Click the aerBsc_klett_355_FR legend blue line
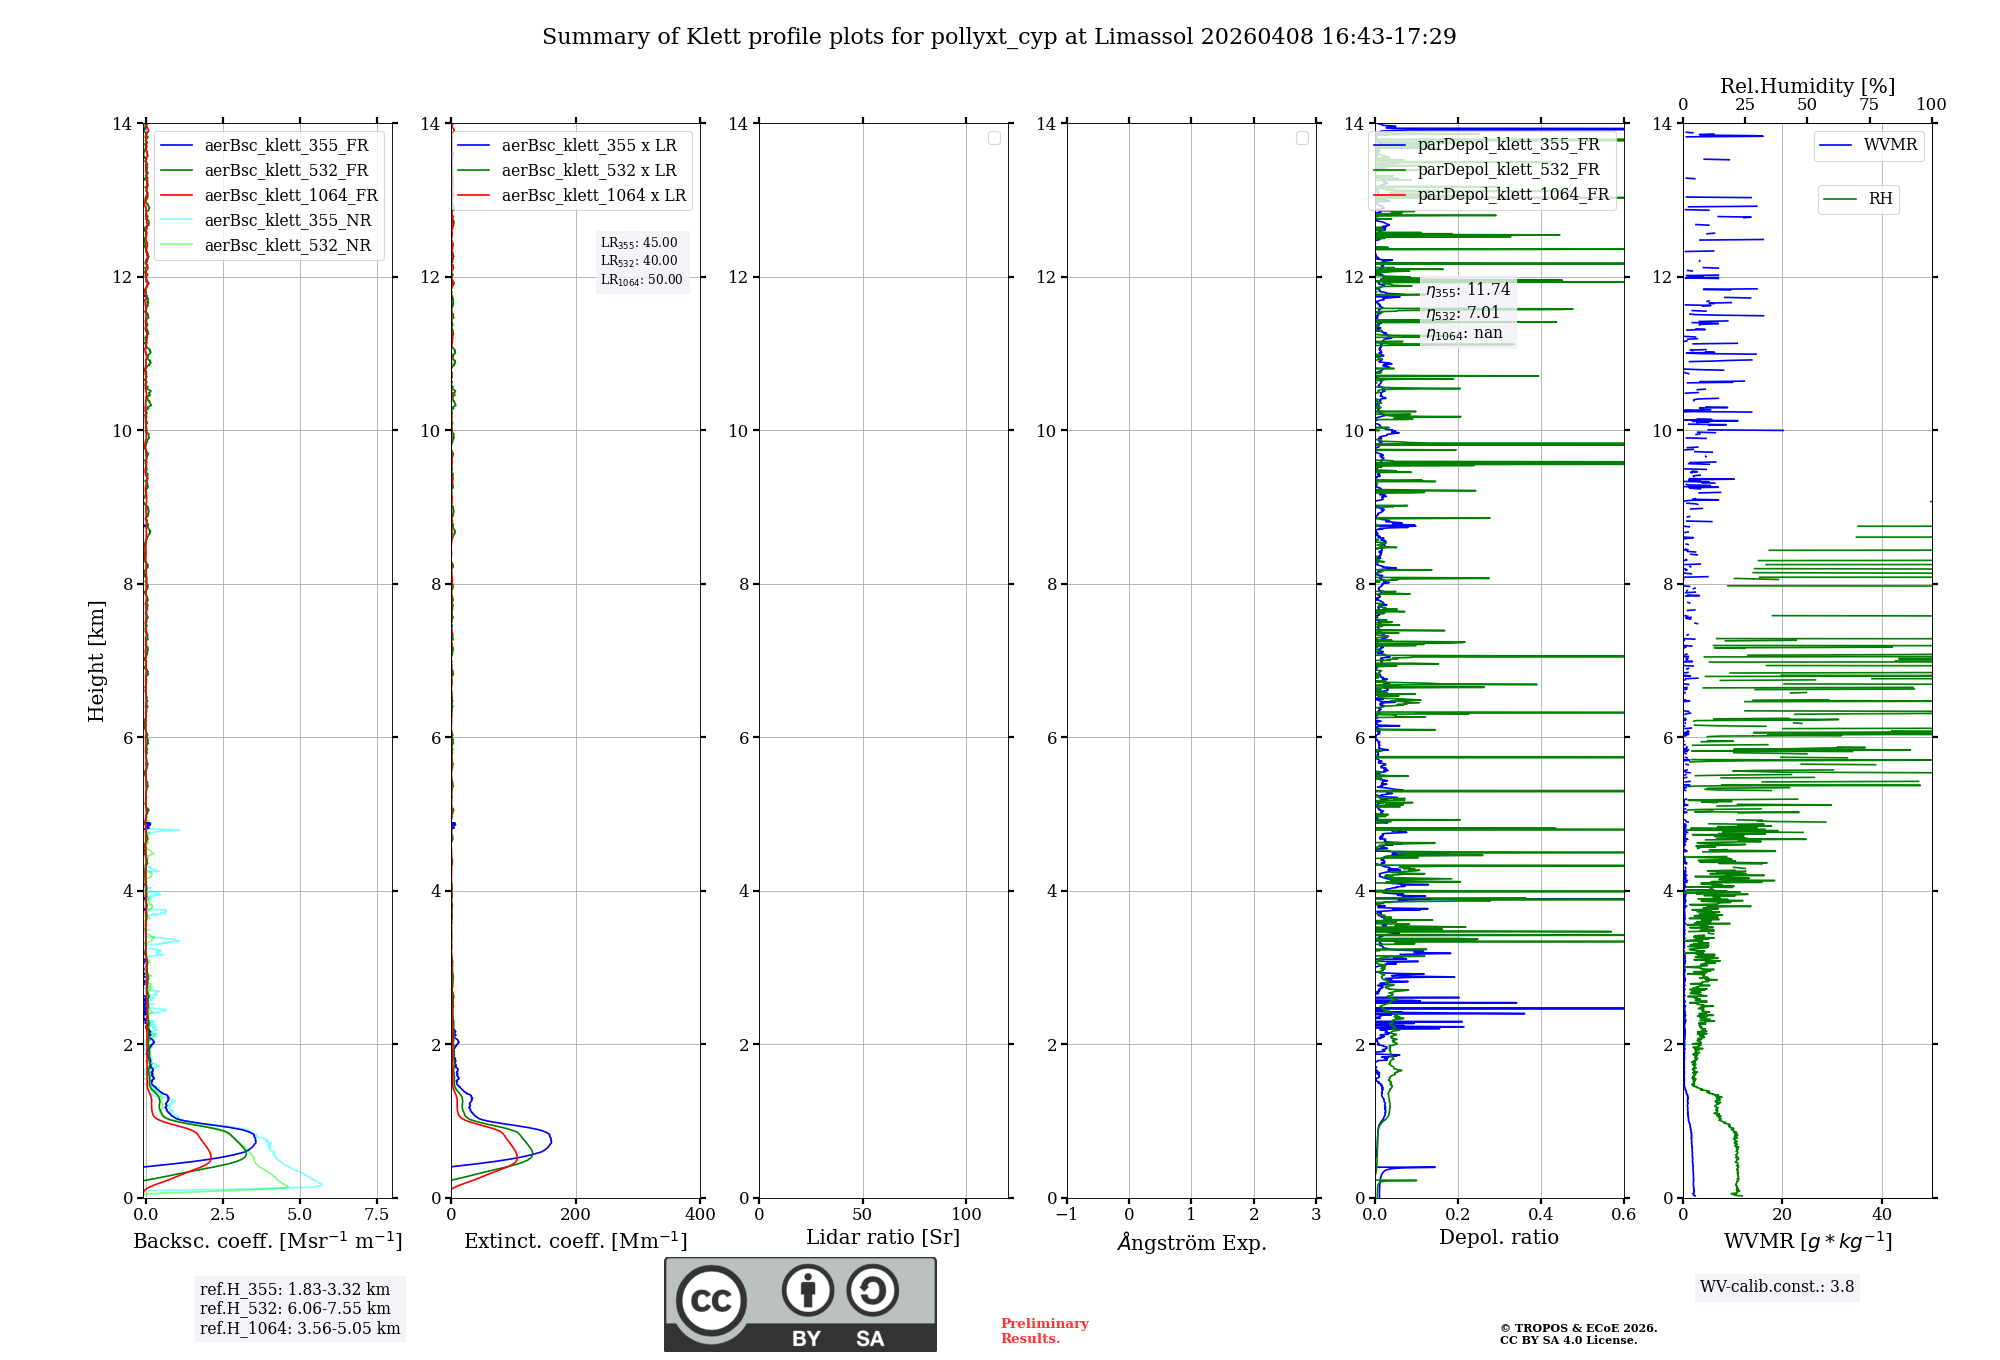Viewport: 2000px width, 1360px height. click(x=176, y=146)
